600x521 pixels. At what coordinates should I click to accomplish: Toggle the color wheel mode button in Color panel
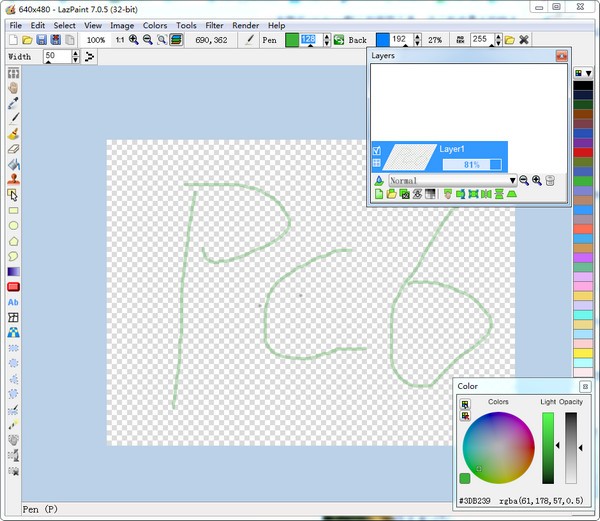click(x=465, y=403)
